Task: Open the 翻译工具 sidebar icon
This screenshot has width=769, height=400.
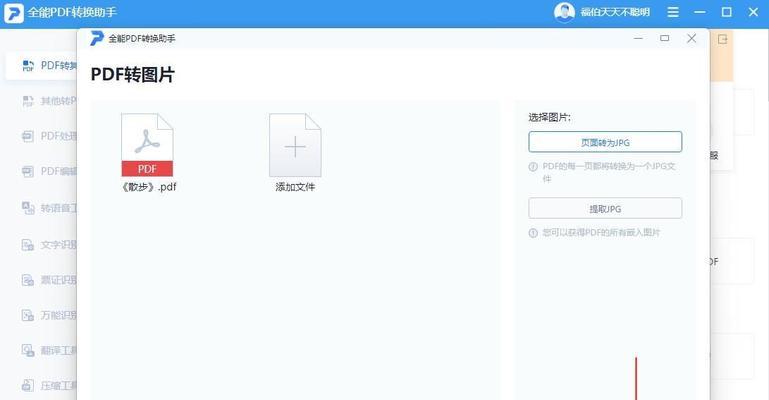Action: [x=28, y=350]
